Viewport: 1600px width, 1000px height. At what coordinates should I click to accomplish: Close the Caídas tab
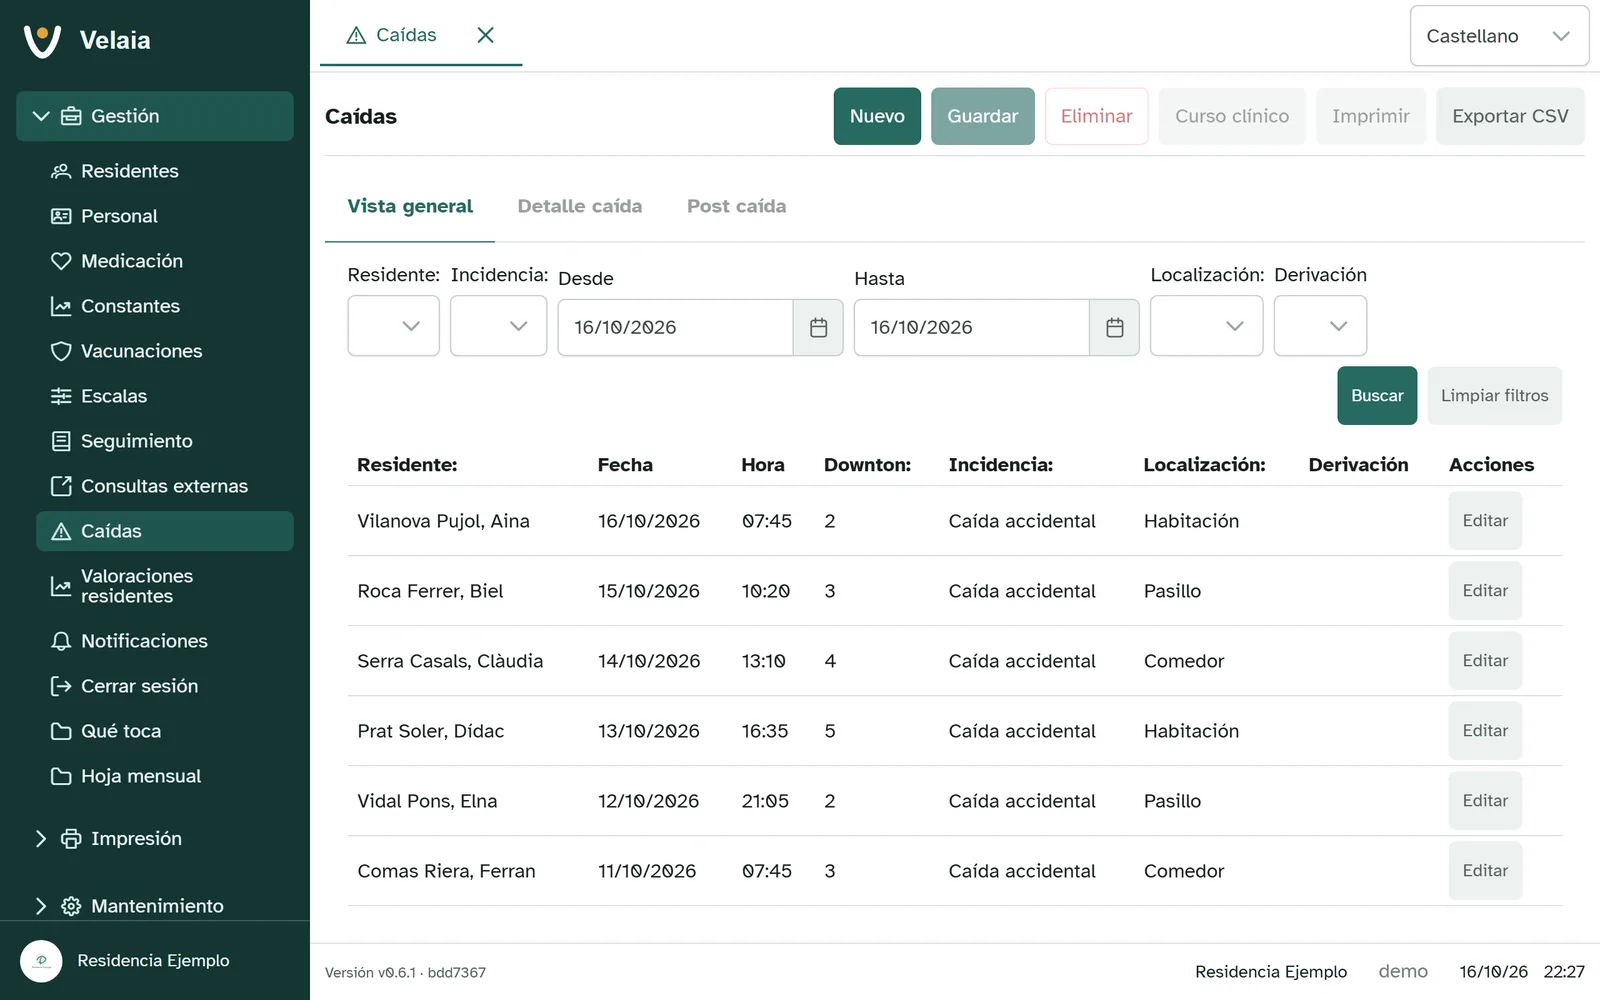coord(485,35)
